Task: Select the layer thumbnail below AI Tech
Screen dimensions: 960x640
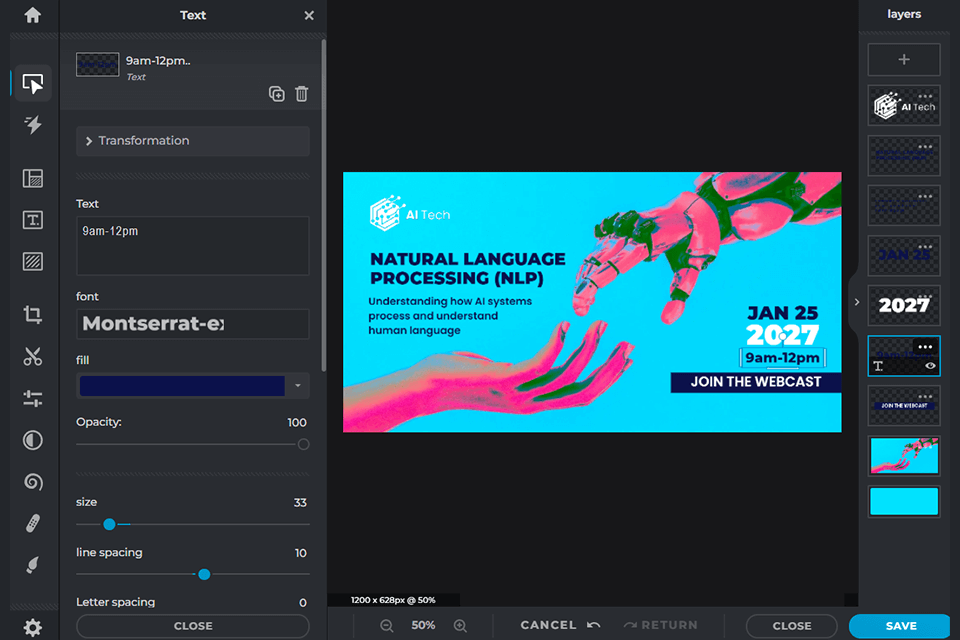Action: coord(904,156)
